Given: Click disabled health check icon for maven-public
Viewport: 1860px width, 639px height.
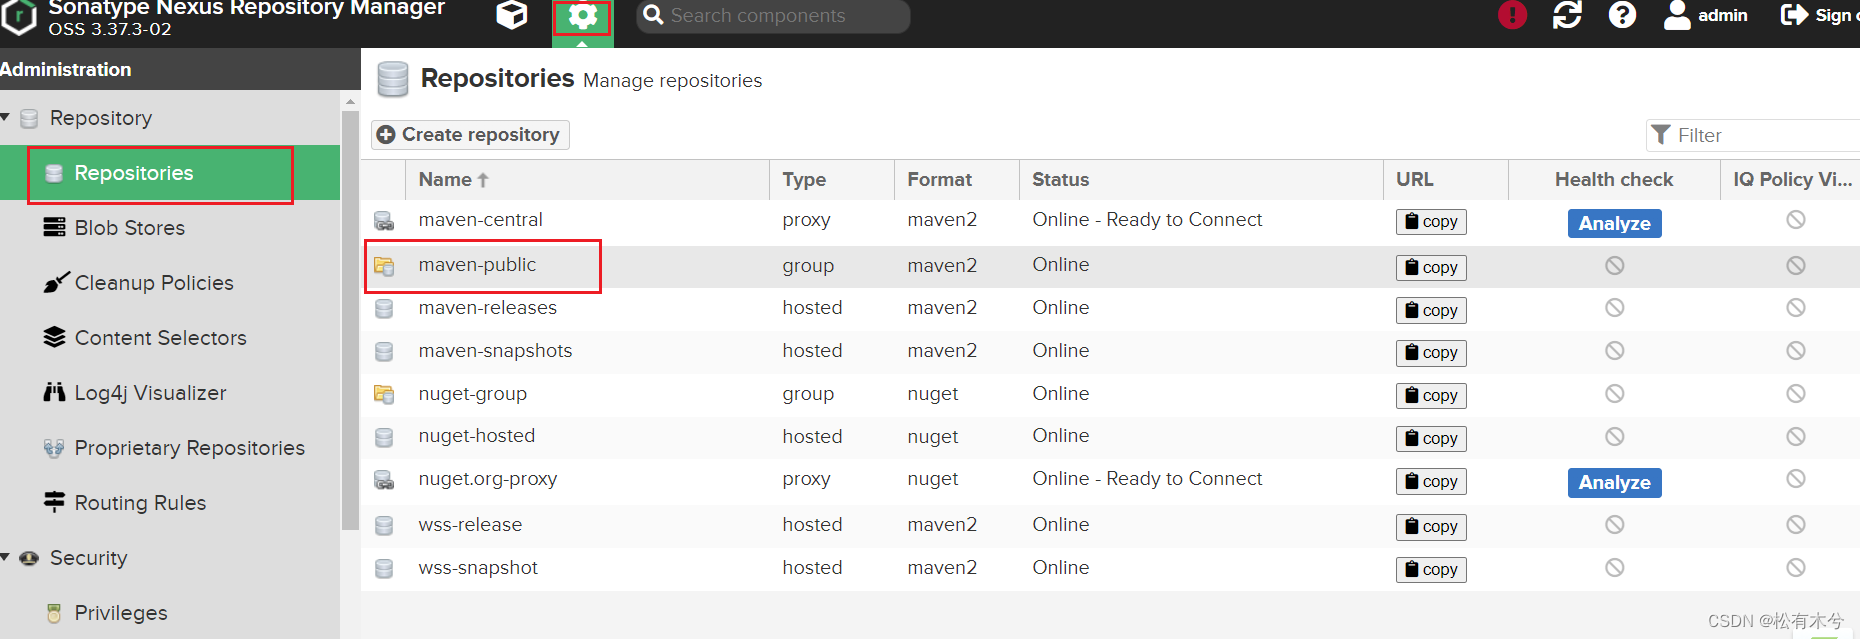Looking at the screenshot, I should [1614, 265].
